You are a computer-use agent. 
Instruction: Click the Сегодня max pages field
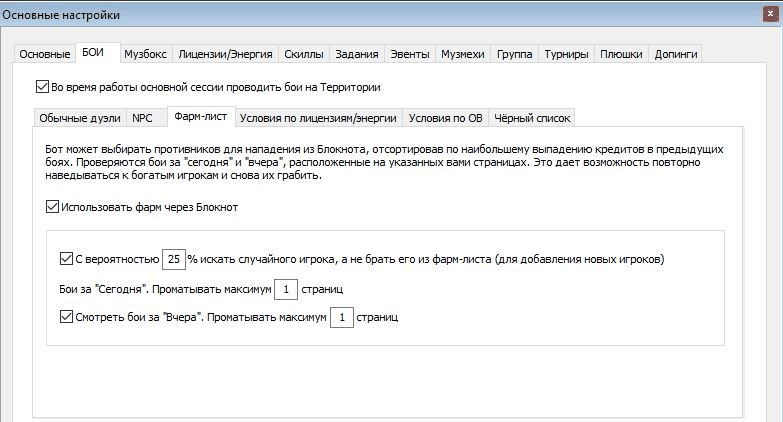tap(286, 289)
